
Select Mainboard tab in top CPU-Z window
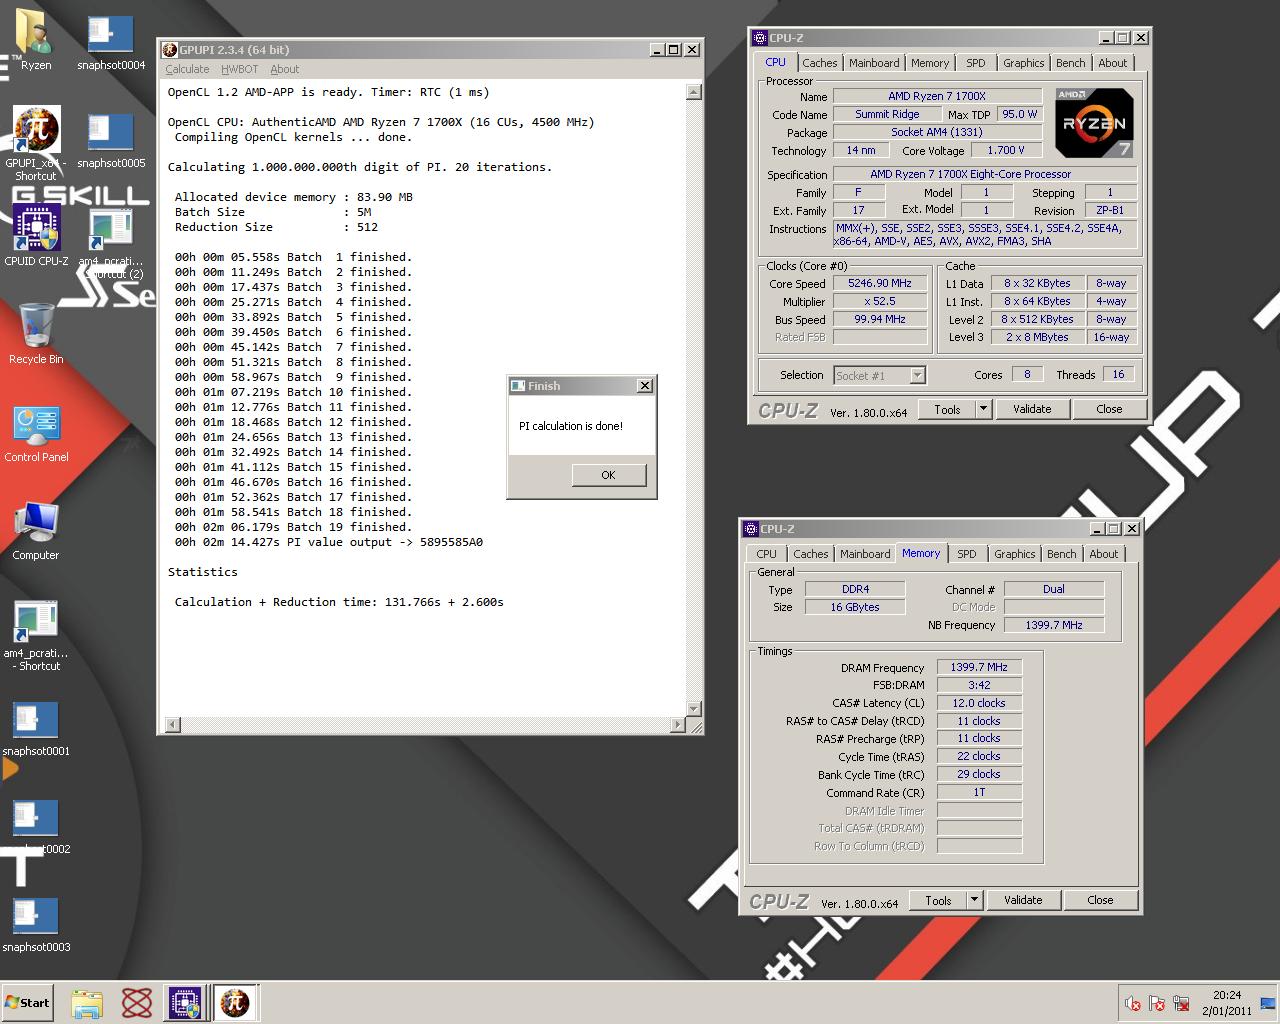click(874, 63)
